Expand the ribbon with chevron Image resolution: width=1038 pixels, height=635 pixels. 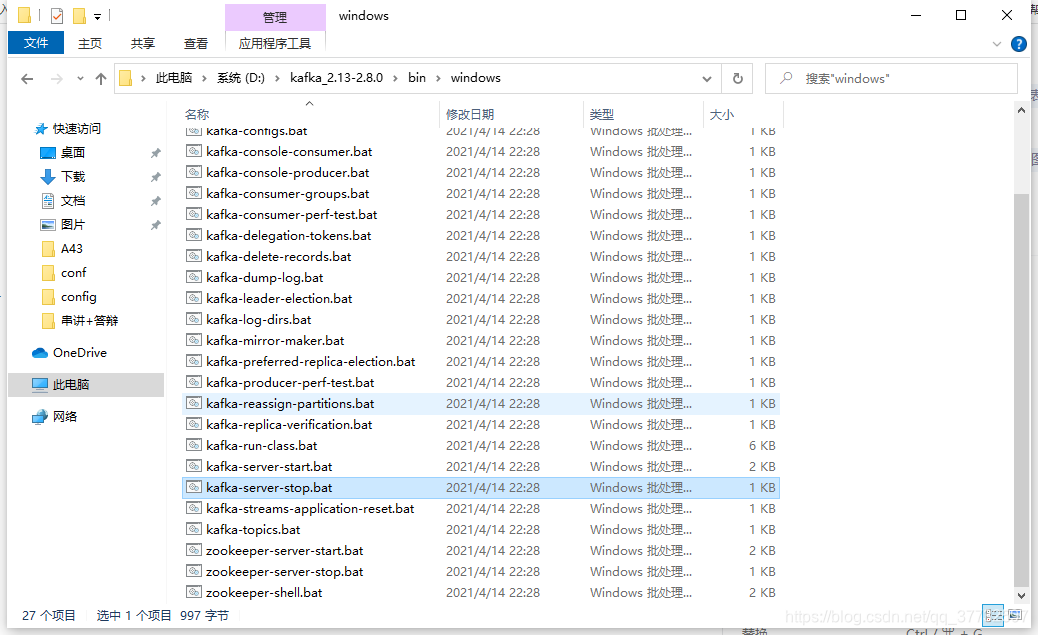(997, 44)
